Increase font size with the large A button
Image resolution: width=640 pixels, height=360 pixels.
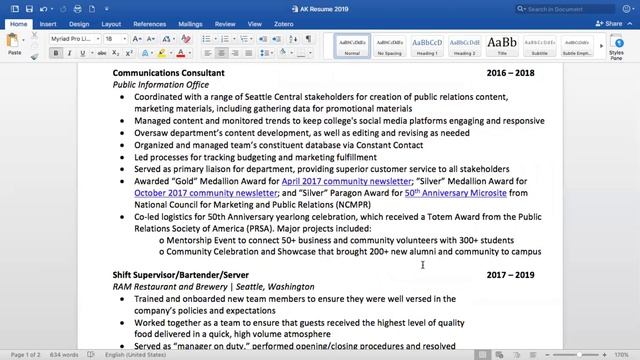[x=137, y=39]
